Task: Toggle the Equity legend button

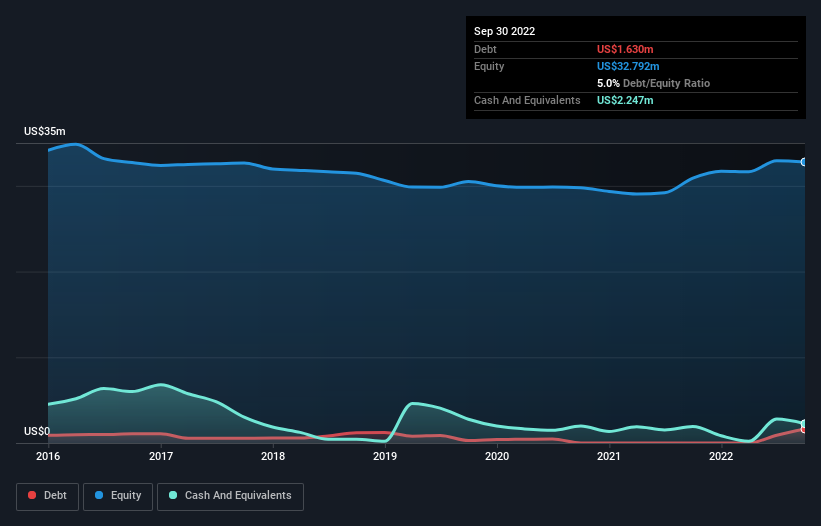Action: (118, 496)
